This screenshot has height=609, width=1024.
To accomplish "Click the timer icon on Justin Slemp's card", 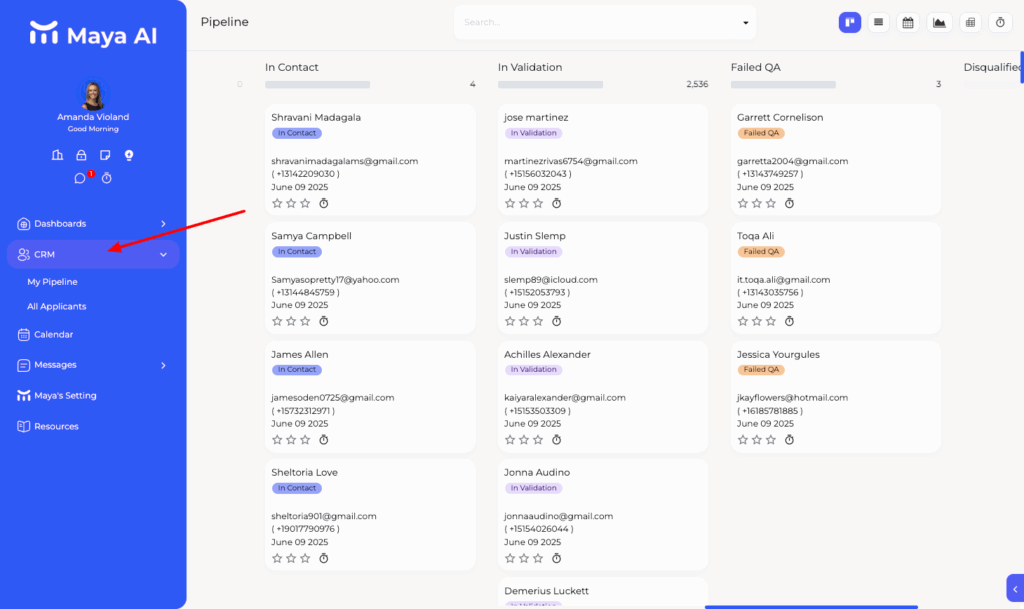I will coord(556,321).
